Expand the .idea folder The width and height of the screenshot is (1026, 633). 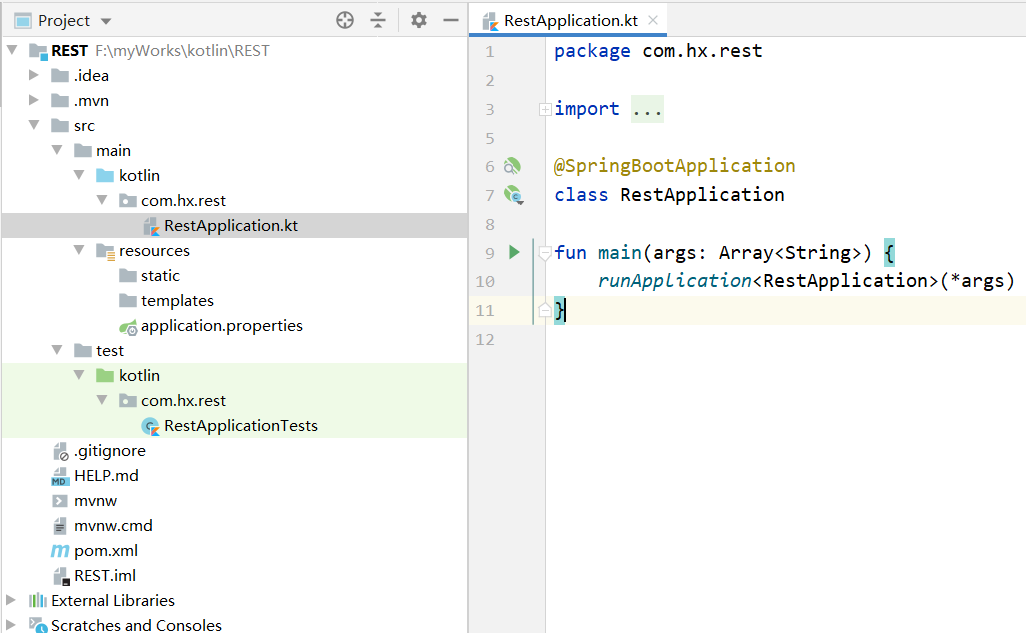coord(33,75)
